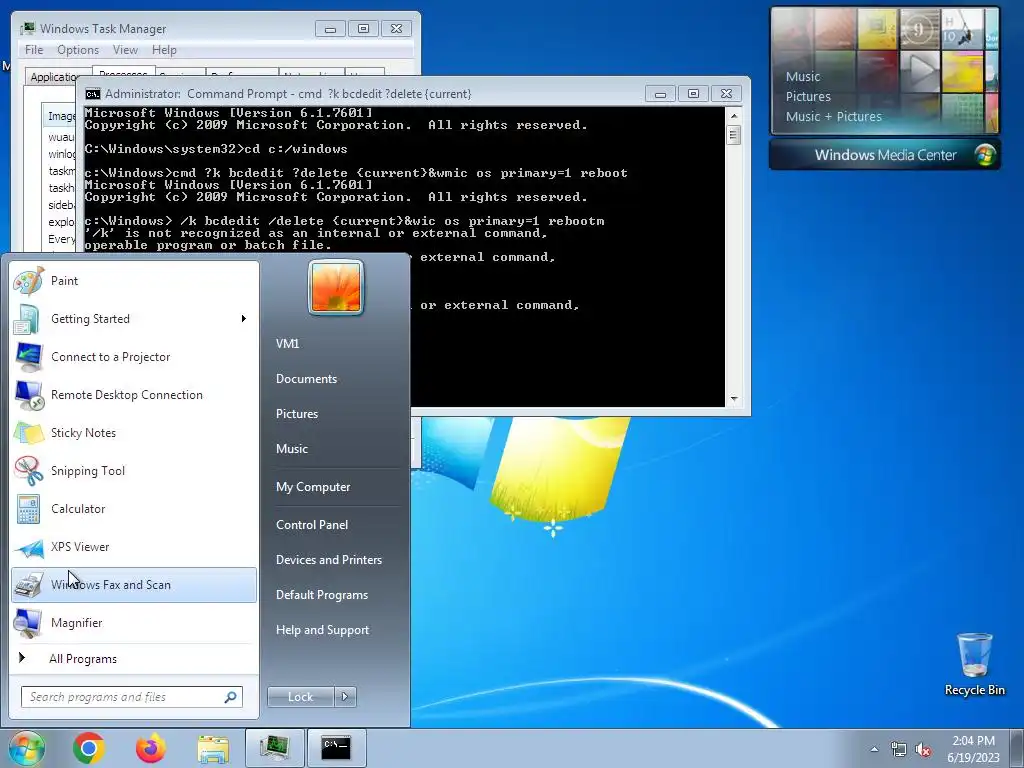Open Magnifier
The height and width of the screenshot is (768, 1024).
tap(134, 623)
